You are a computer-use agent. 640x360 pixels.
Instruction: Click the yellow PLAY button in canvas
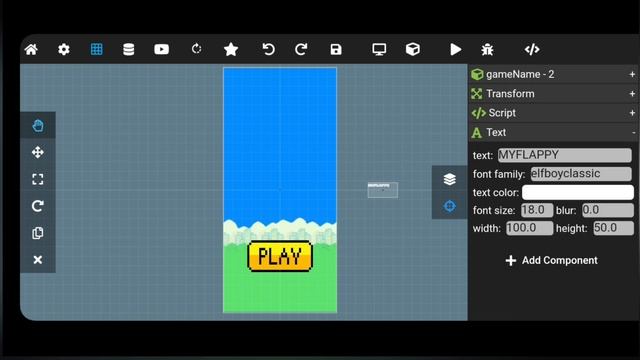coord(280,256)
